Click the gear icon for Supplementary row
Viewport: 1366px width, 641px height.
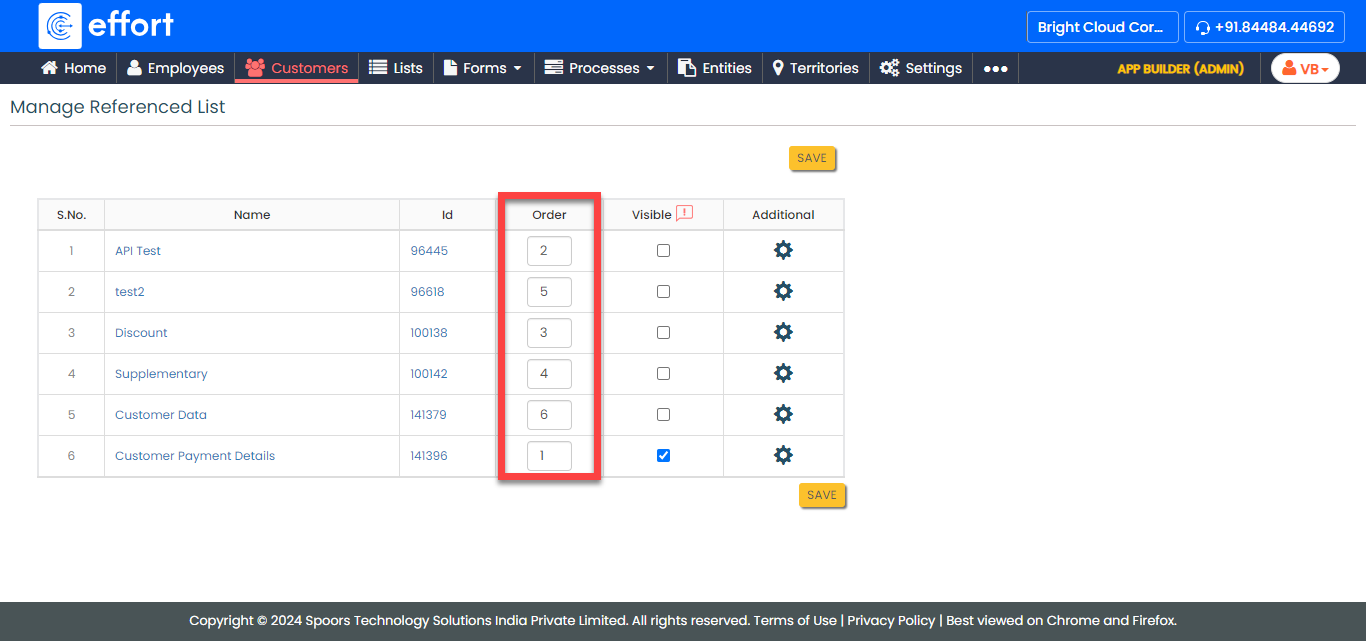783,373
